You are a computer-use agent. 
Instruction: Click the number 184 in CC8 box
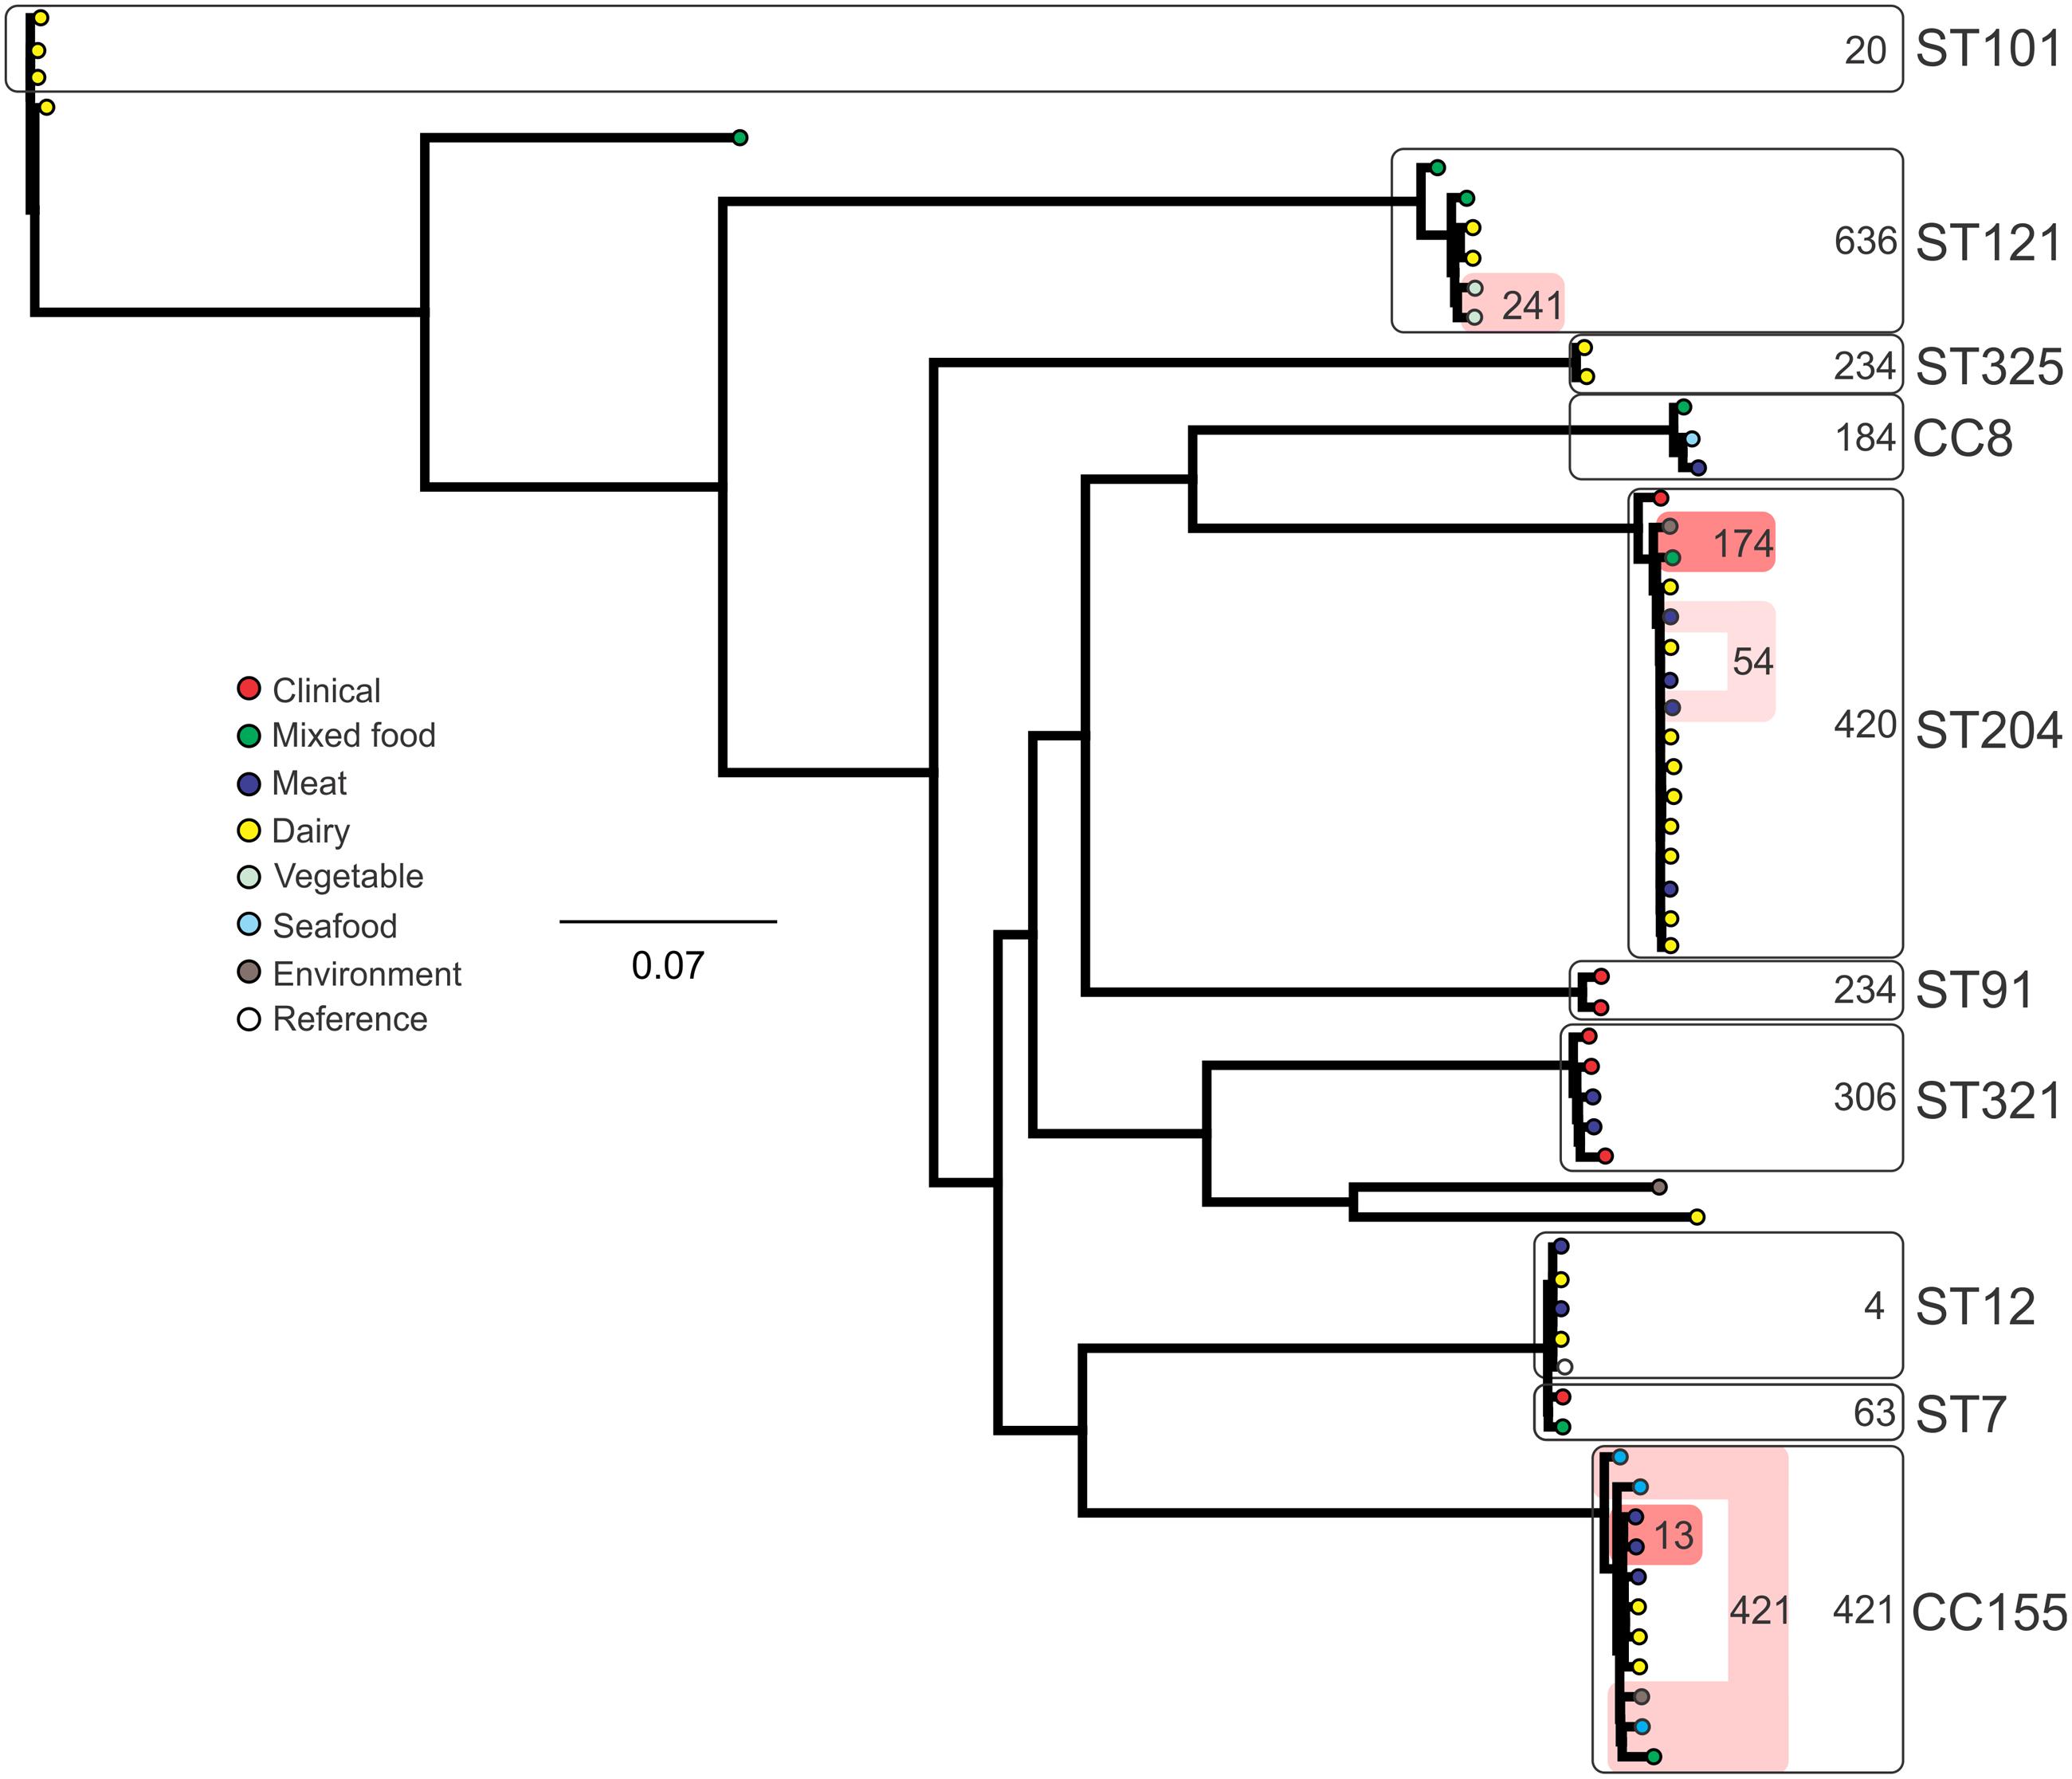tap(1865, 438)
